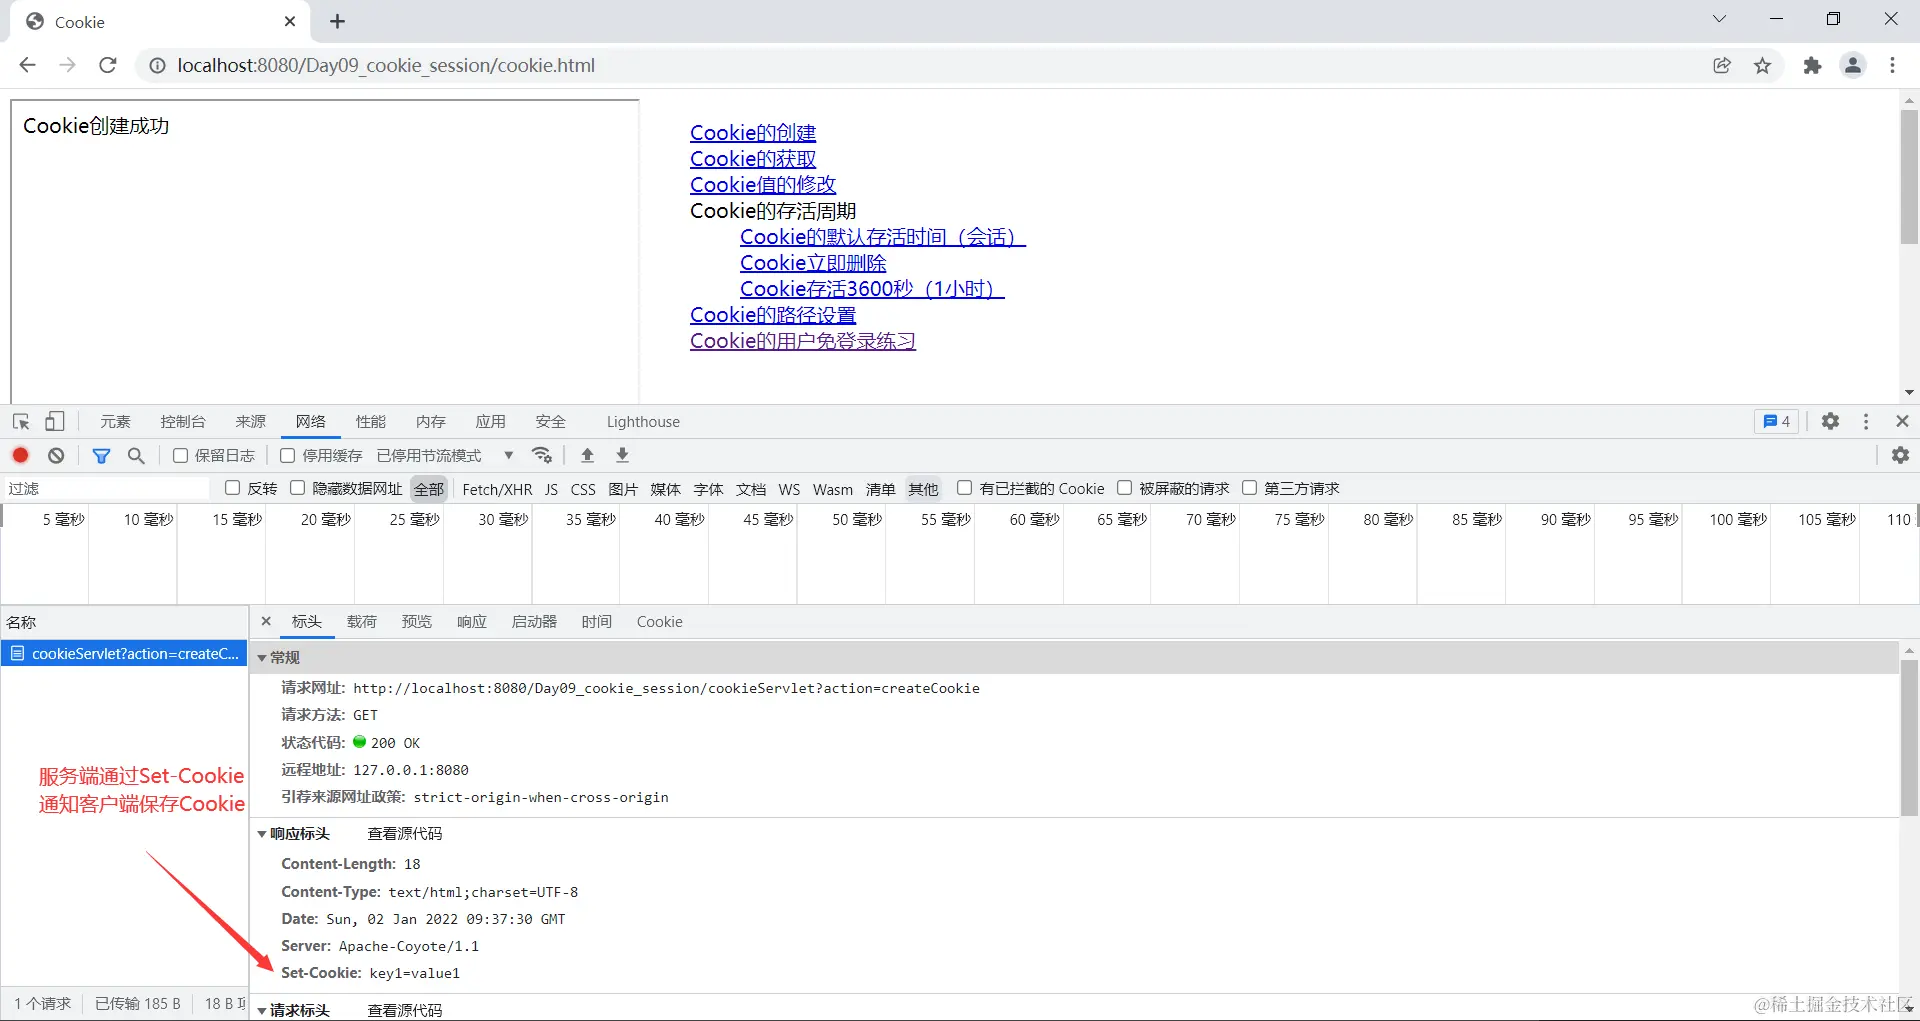The height and width of the screenshot is (1021, 1920).
Task: Click the Cookie存活3600秒 link
Action: (872, 289)
